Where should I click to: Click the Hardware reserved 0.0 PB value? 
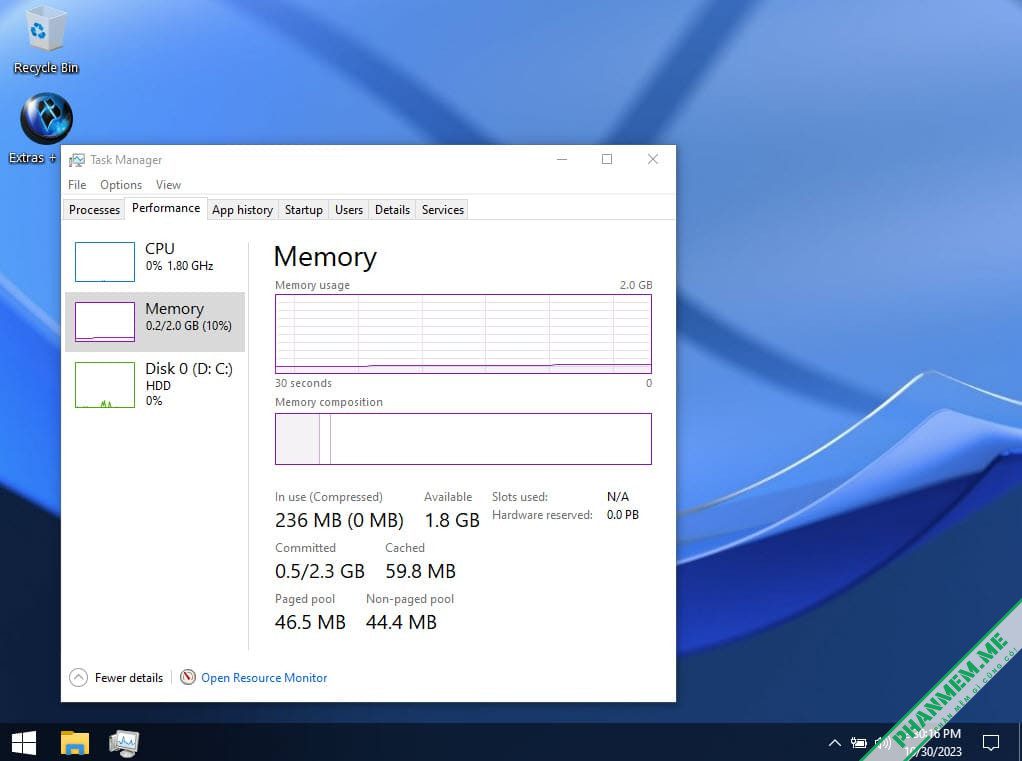pos(622,515)
